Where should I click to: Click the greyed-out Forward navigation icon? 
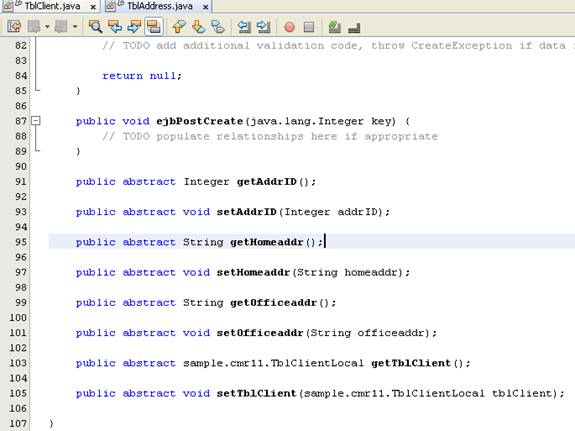[61, 26]
